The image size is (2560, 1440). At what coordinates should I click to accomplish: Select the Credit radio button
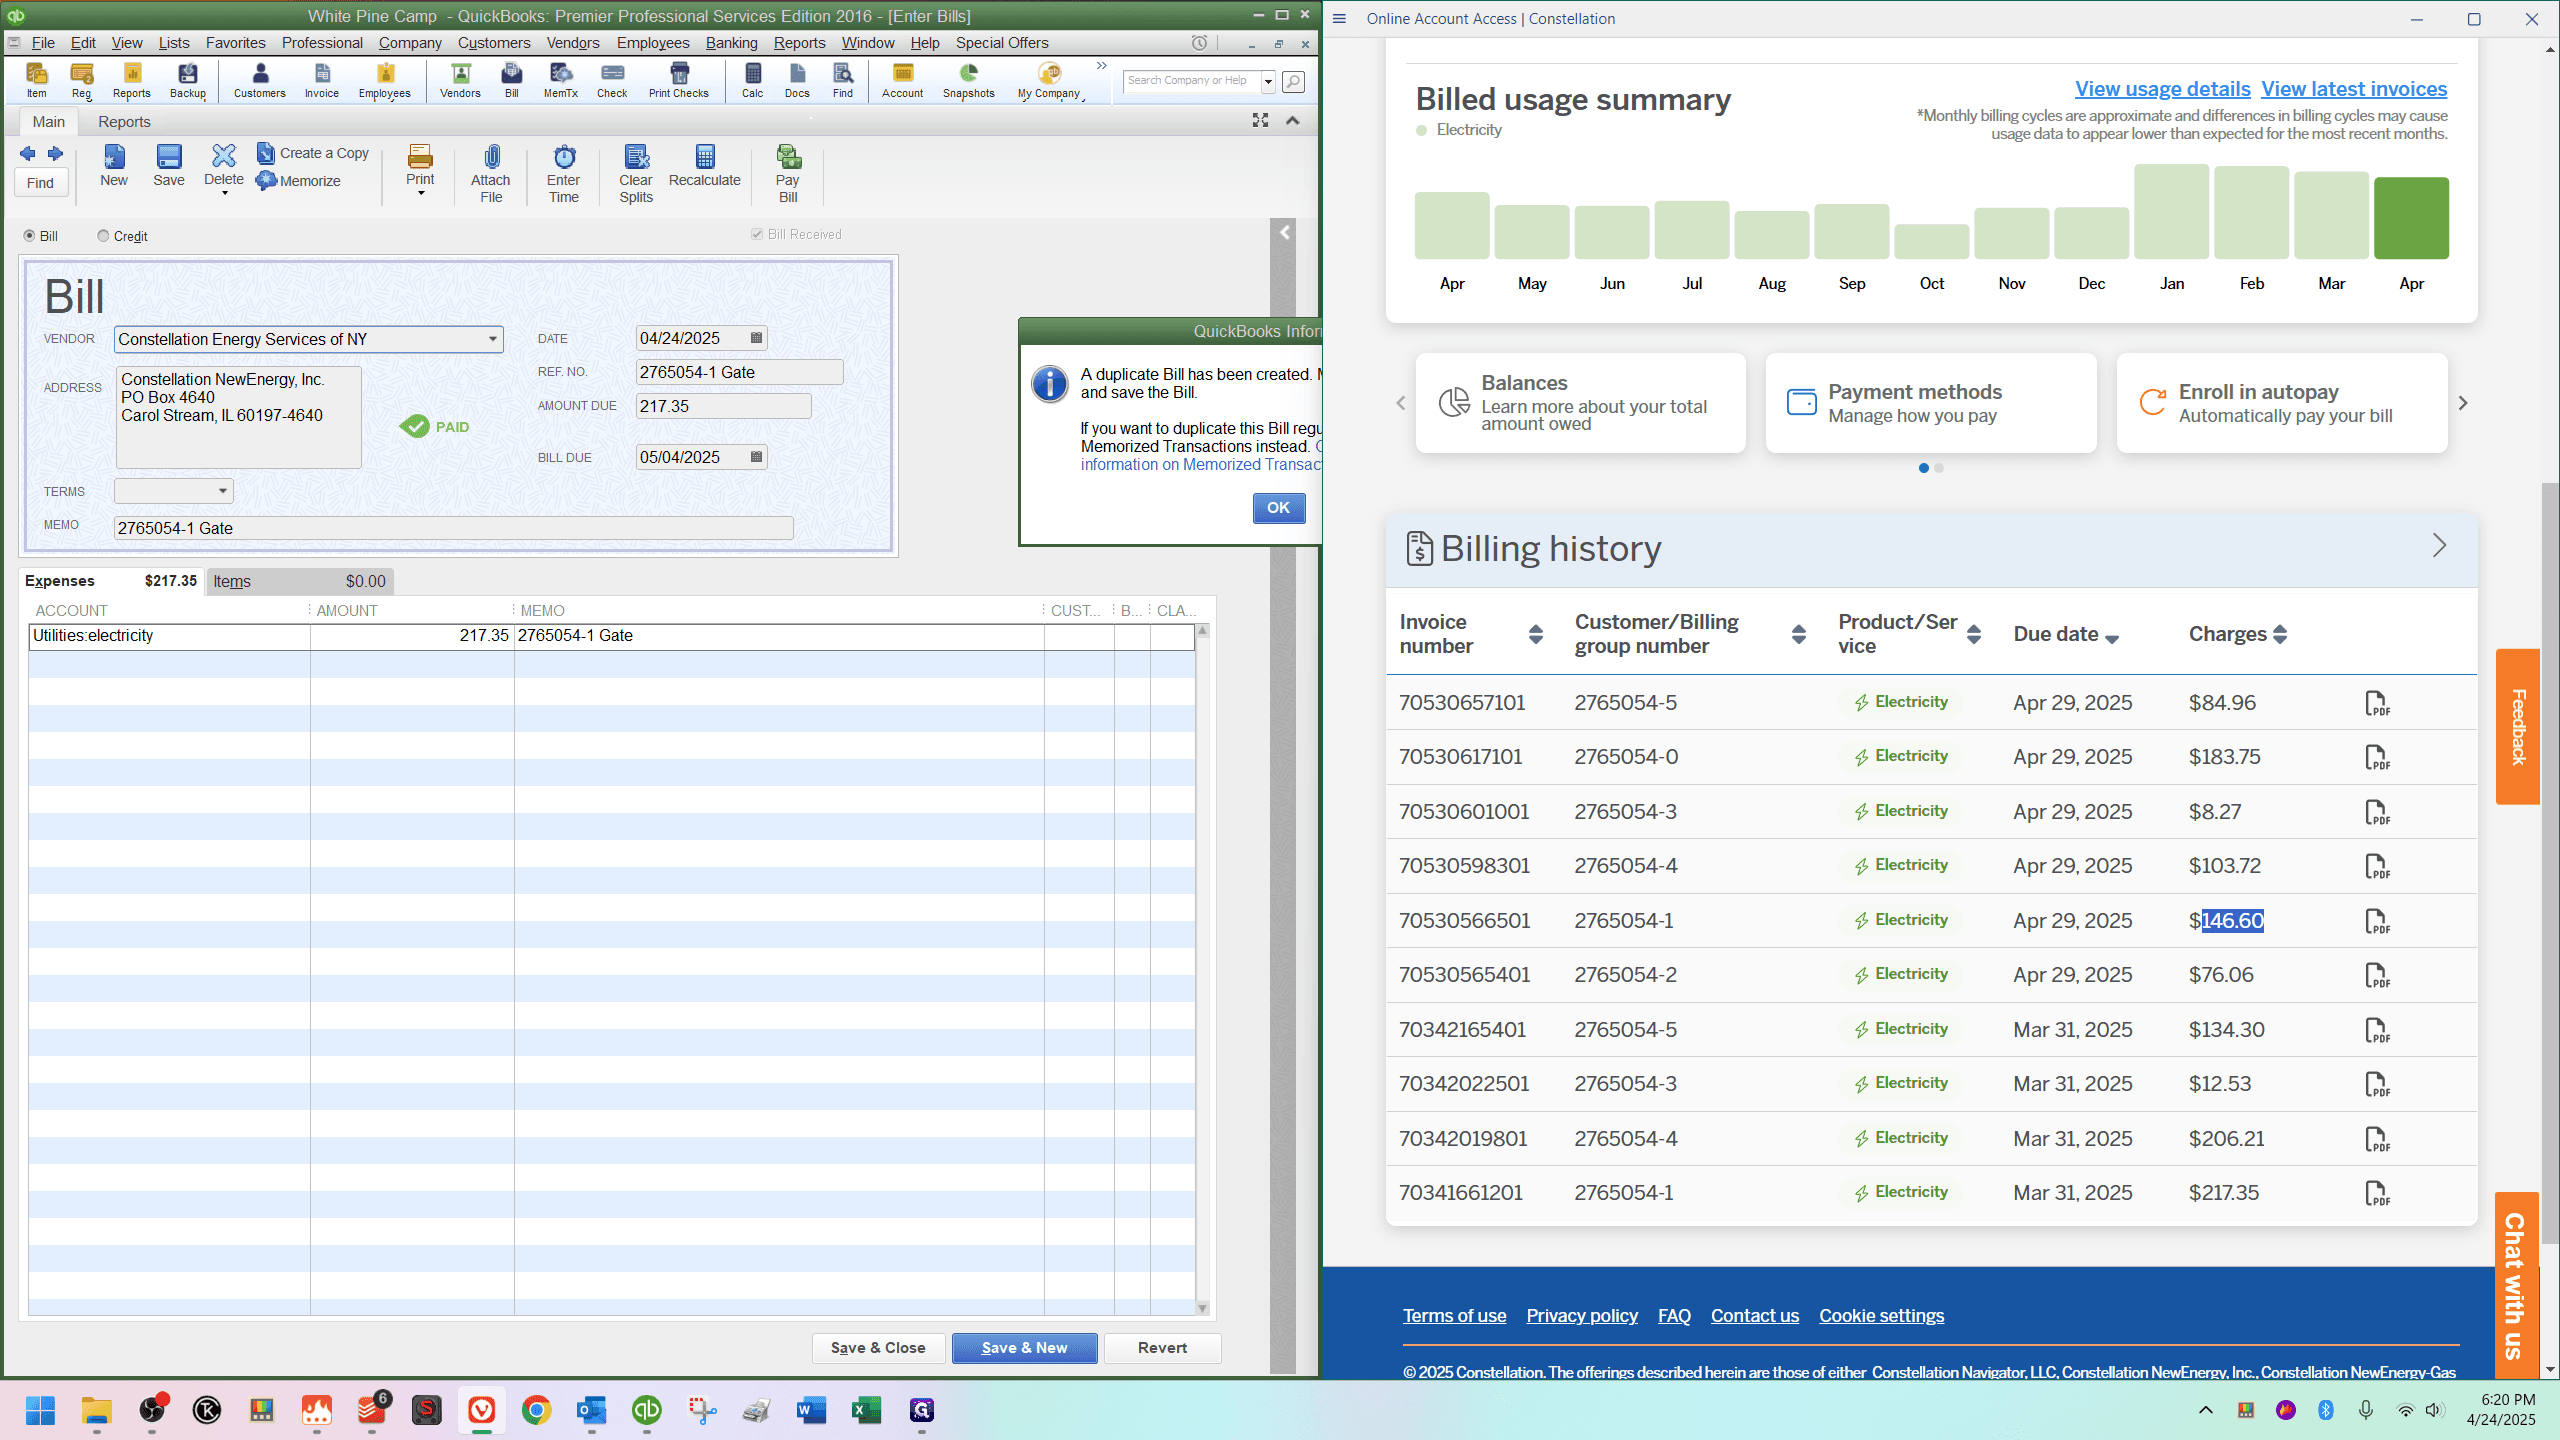click(103, 236)
